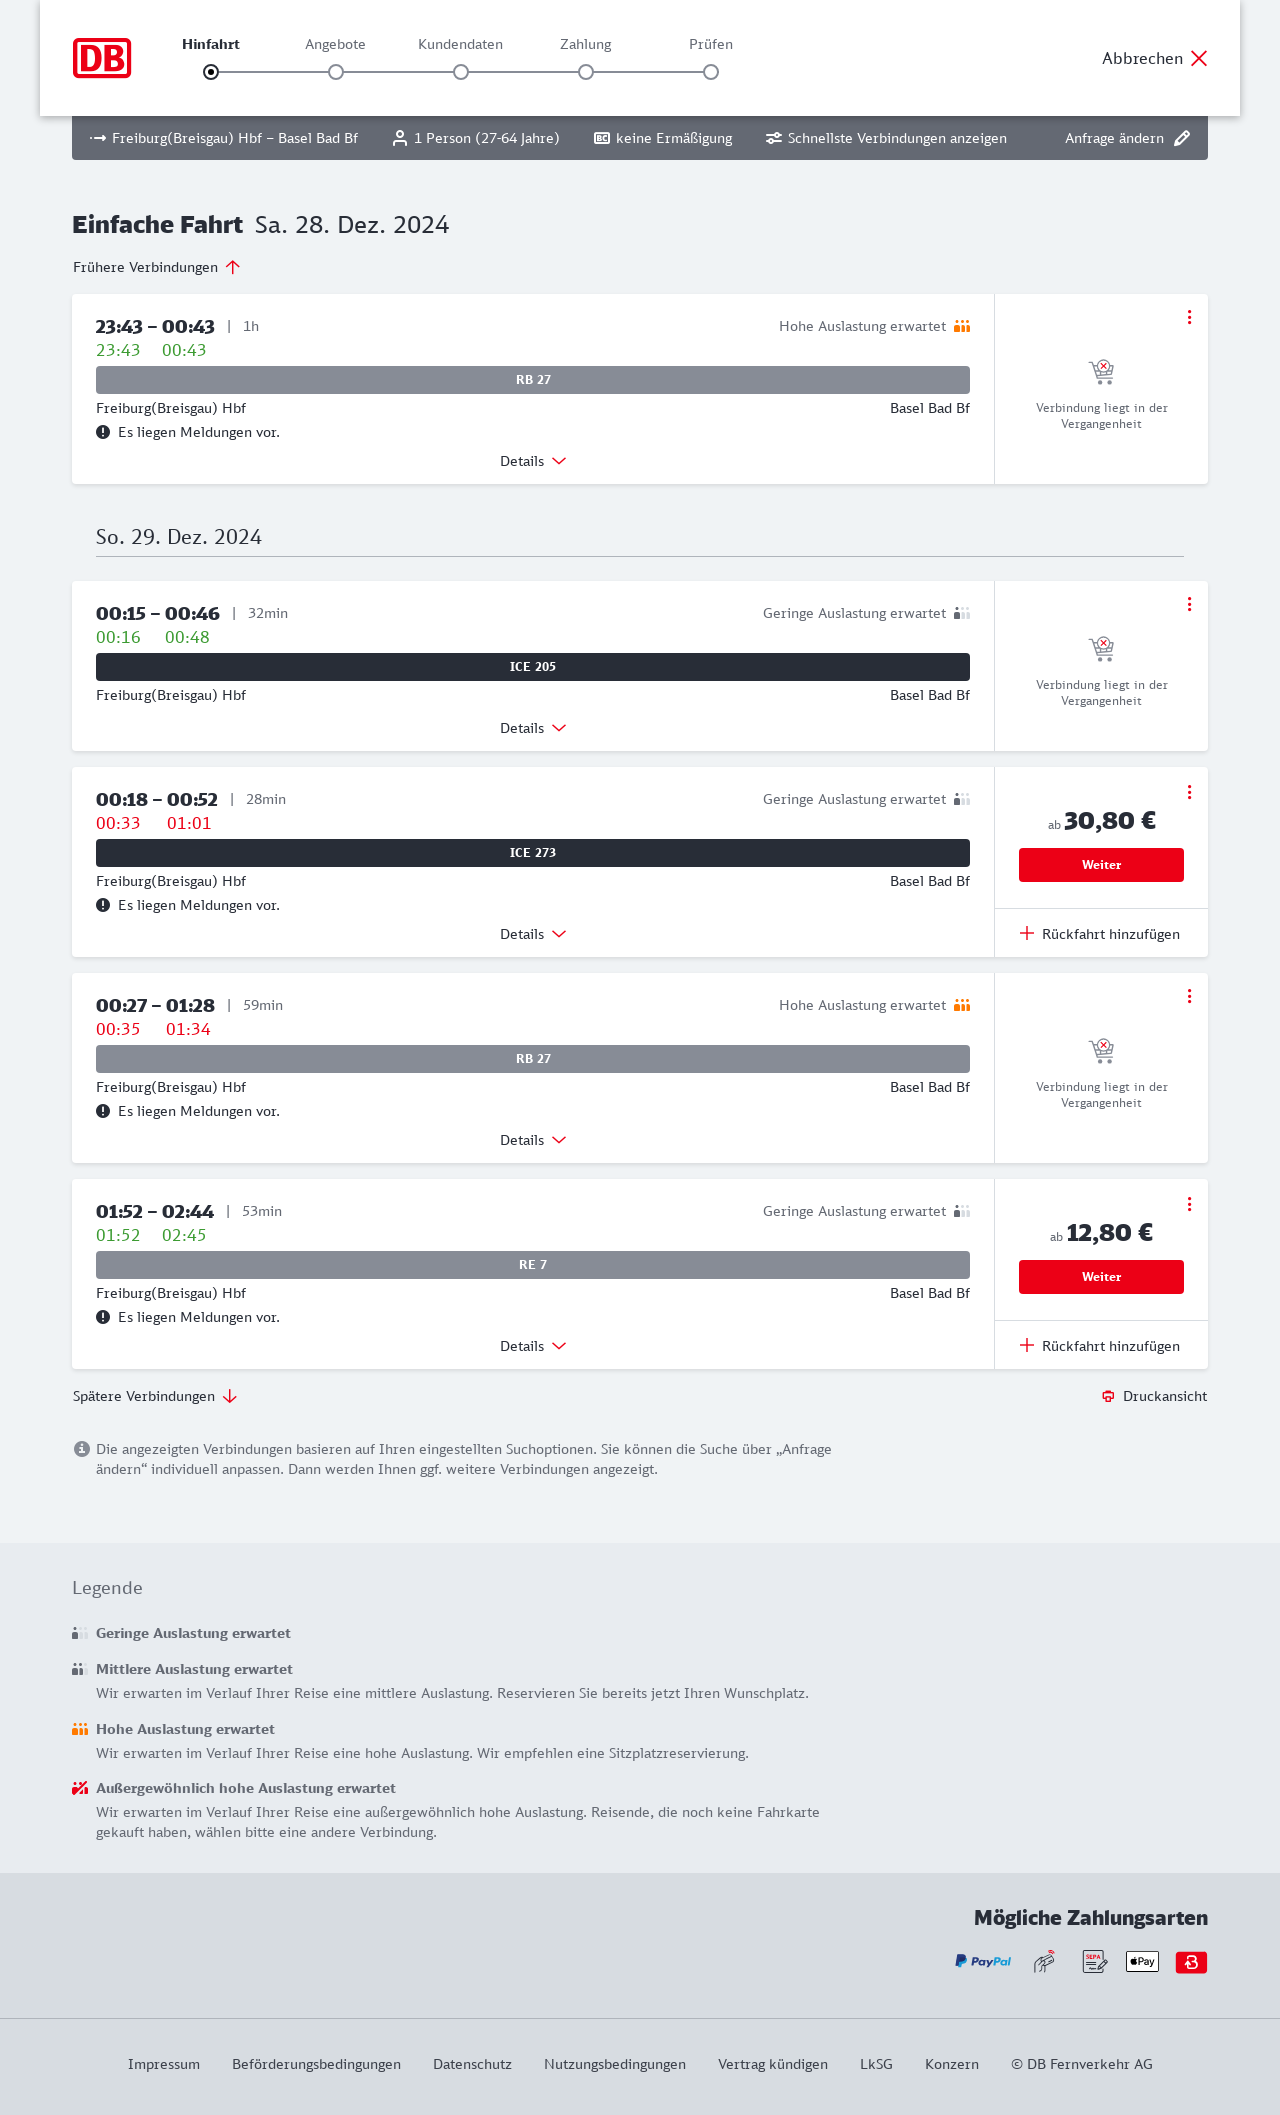Image resolution: width=1280 pixels, height=2115 pixels.
Task: Open three-dot menu for RE 7 connection
Action: (1189, 1204)
